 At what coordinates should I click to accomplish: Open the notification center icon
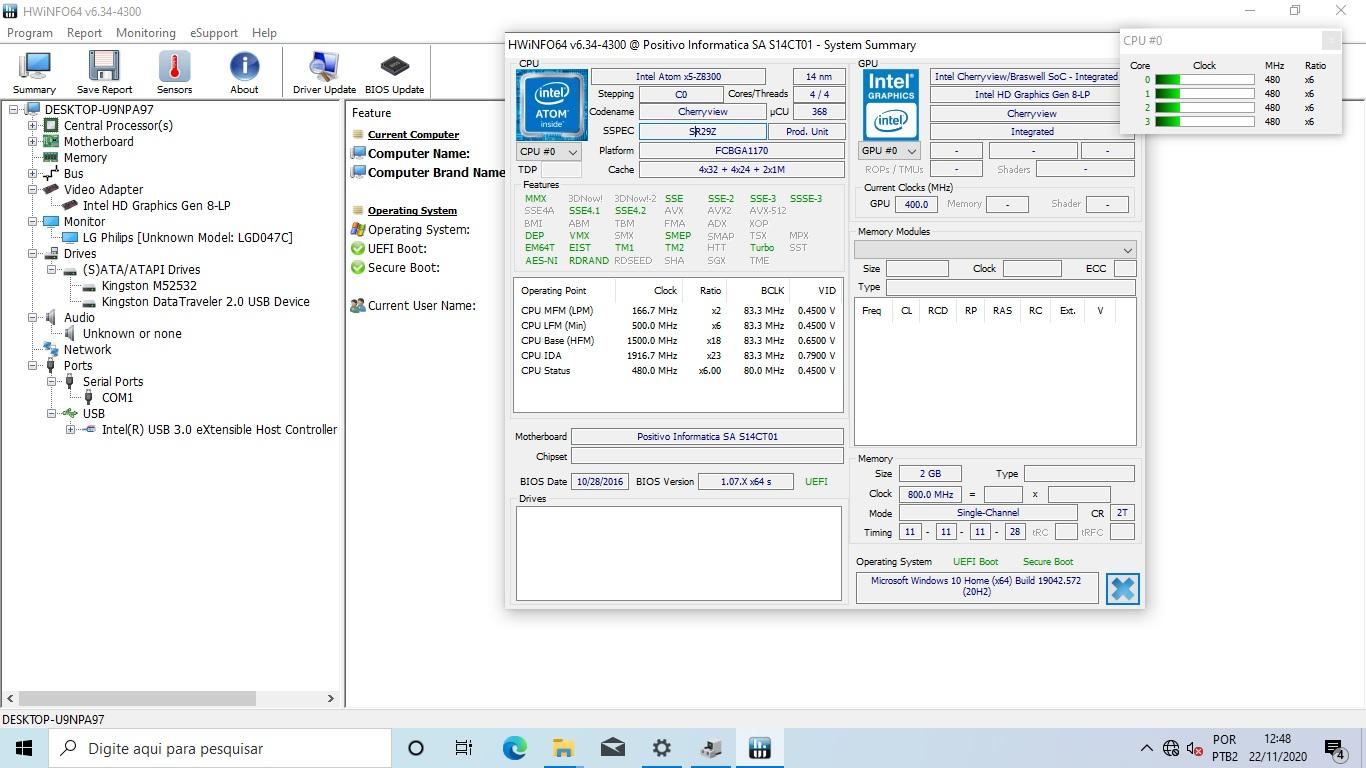click(1335, 748)
